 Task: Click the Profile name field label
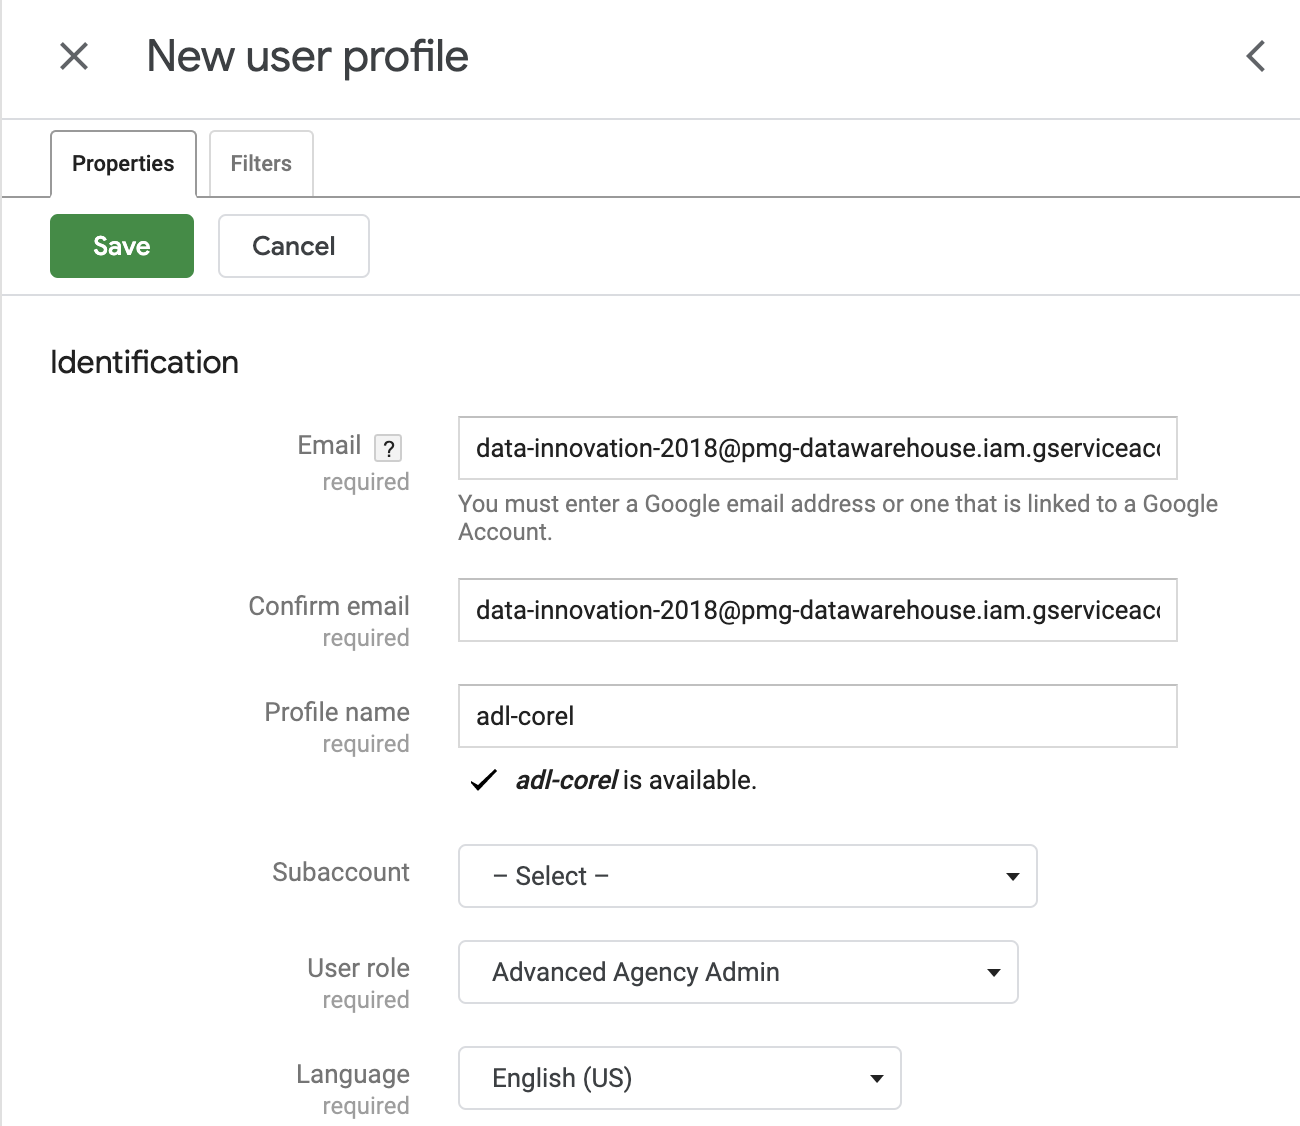(337, 712)
